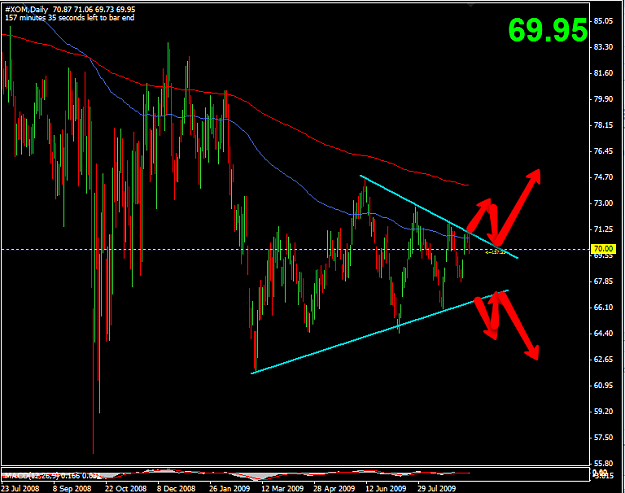Click the 60.95 price axis label
625x493 pixels.
click(603, 385)
